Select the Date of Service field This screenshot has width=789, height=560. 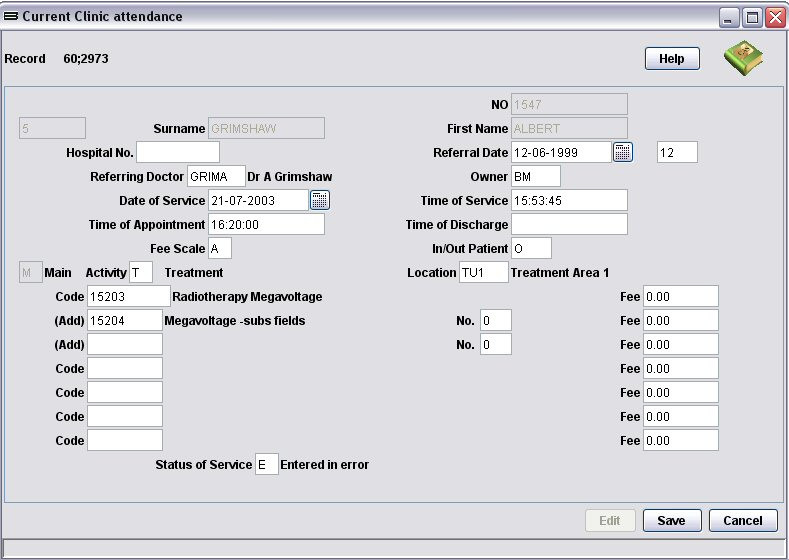click(x=258, y=200)
